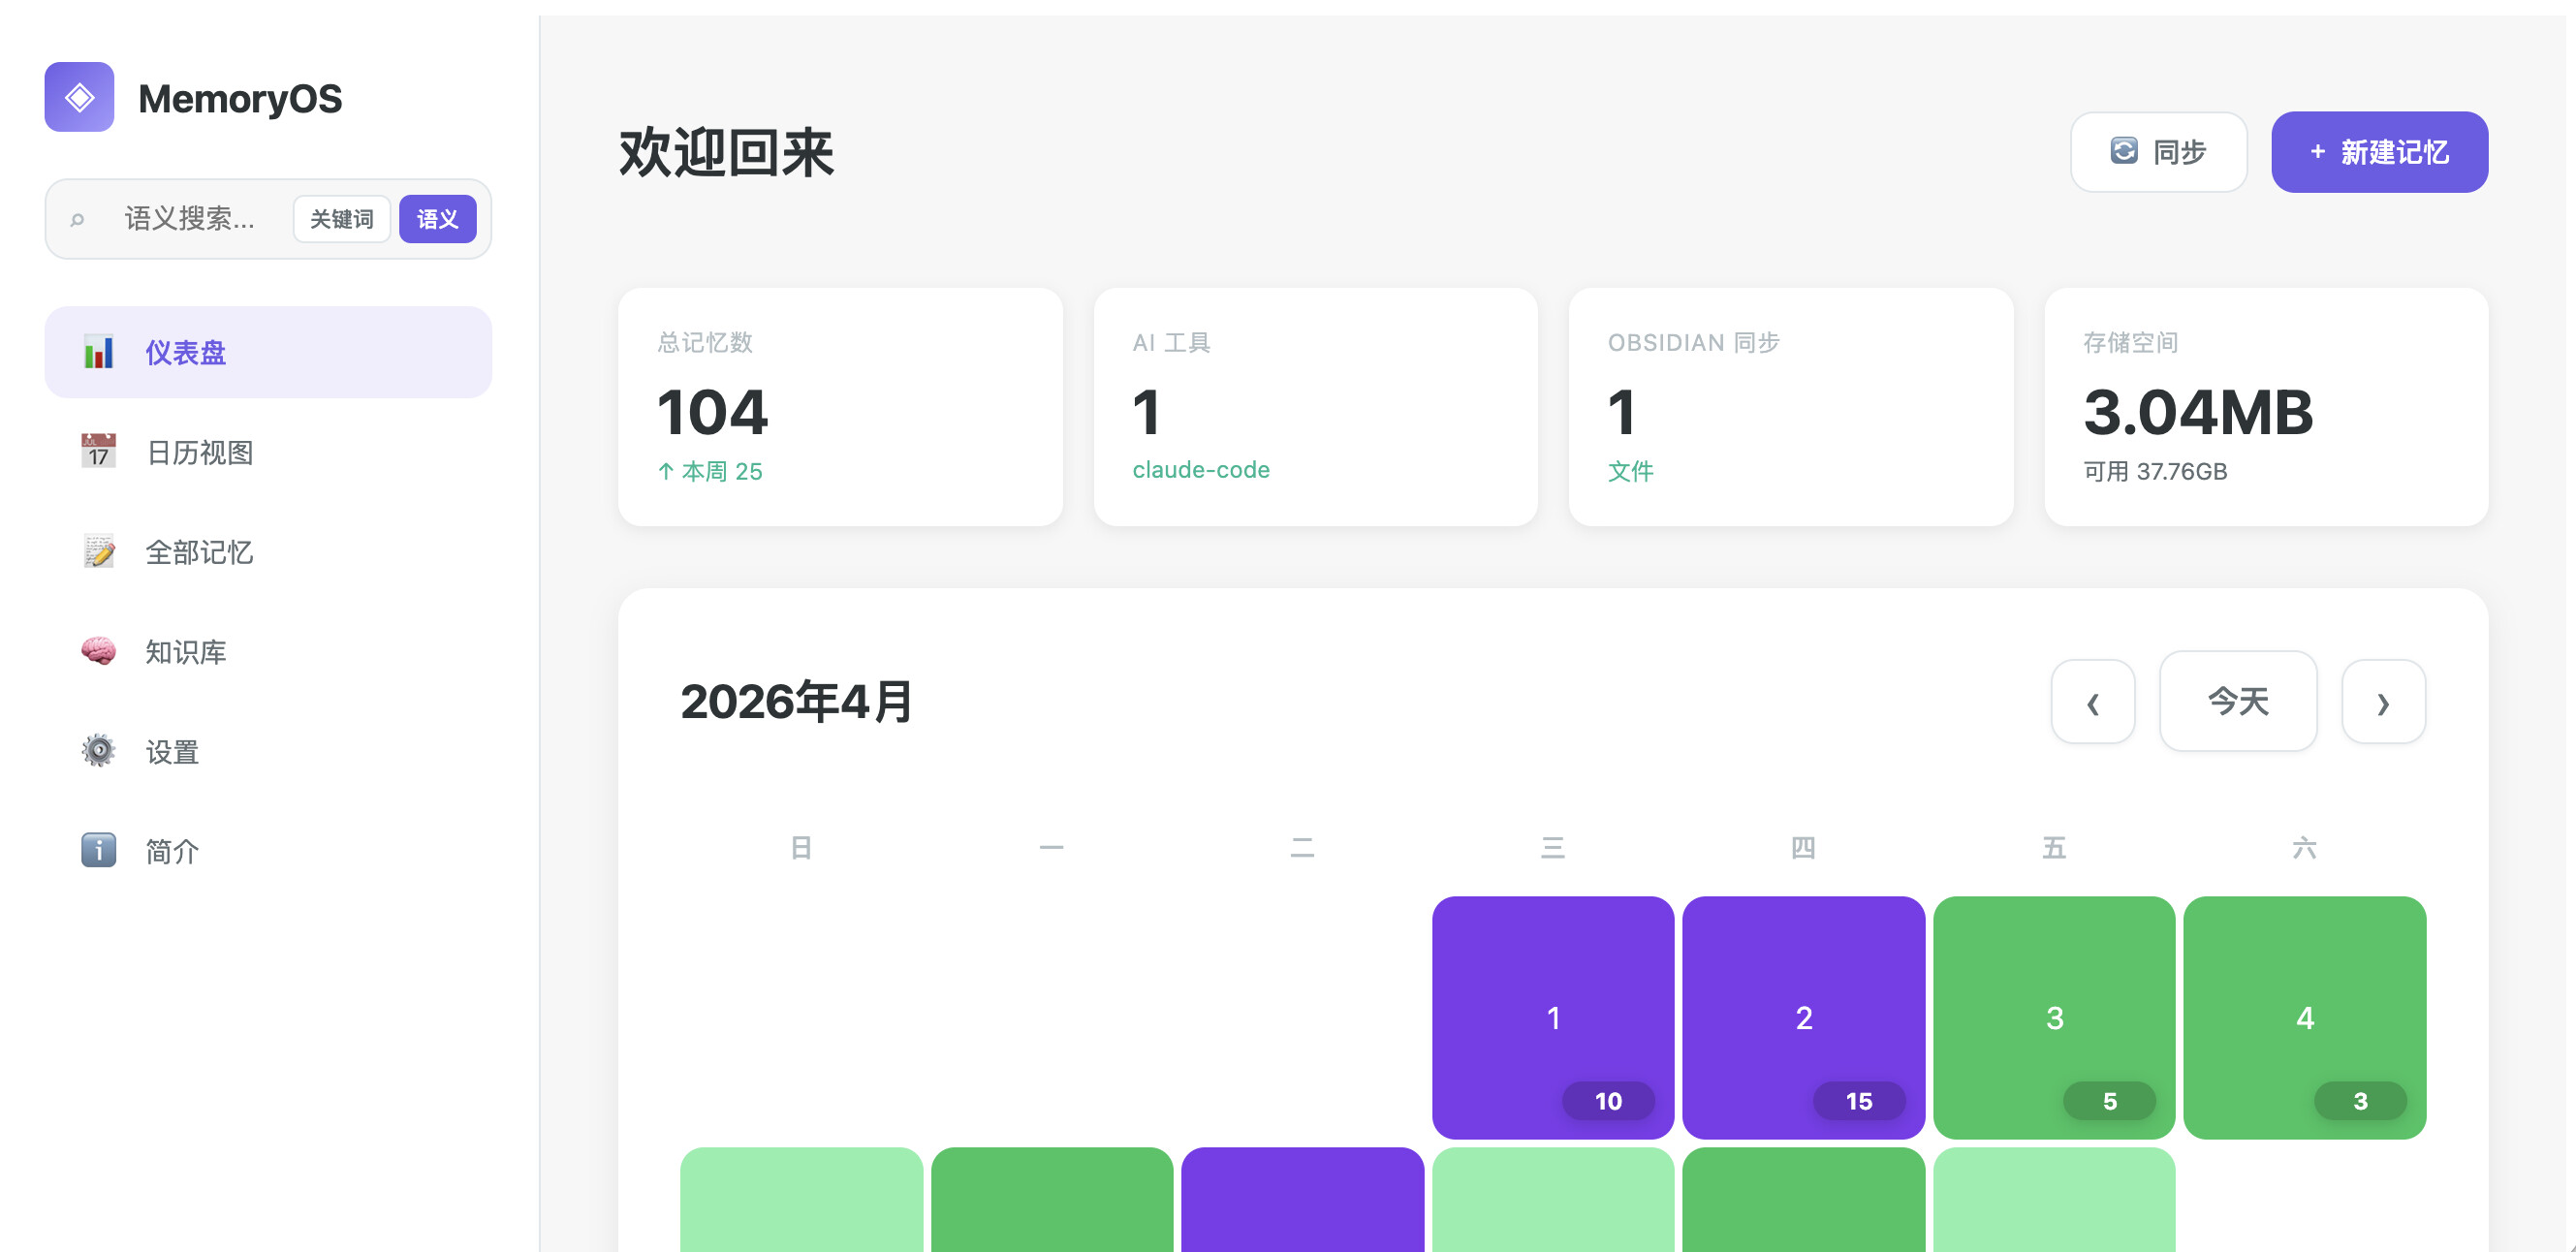The width and height of the screenshot is (2576, 1252).
Task: Jump to 今天 in calendar
Action: coord(2237,702)
